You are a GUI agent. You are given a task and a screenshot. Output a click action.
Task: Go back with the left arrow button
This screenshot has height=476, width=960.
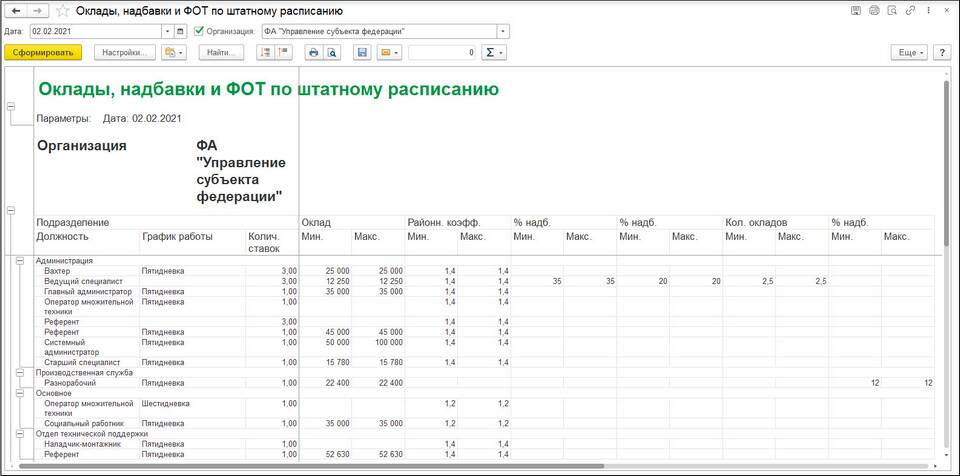click(17, 11)
